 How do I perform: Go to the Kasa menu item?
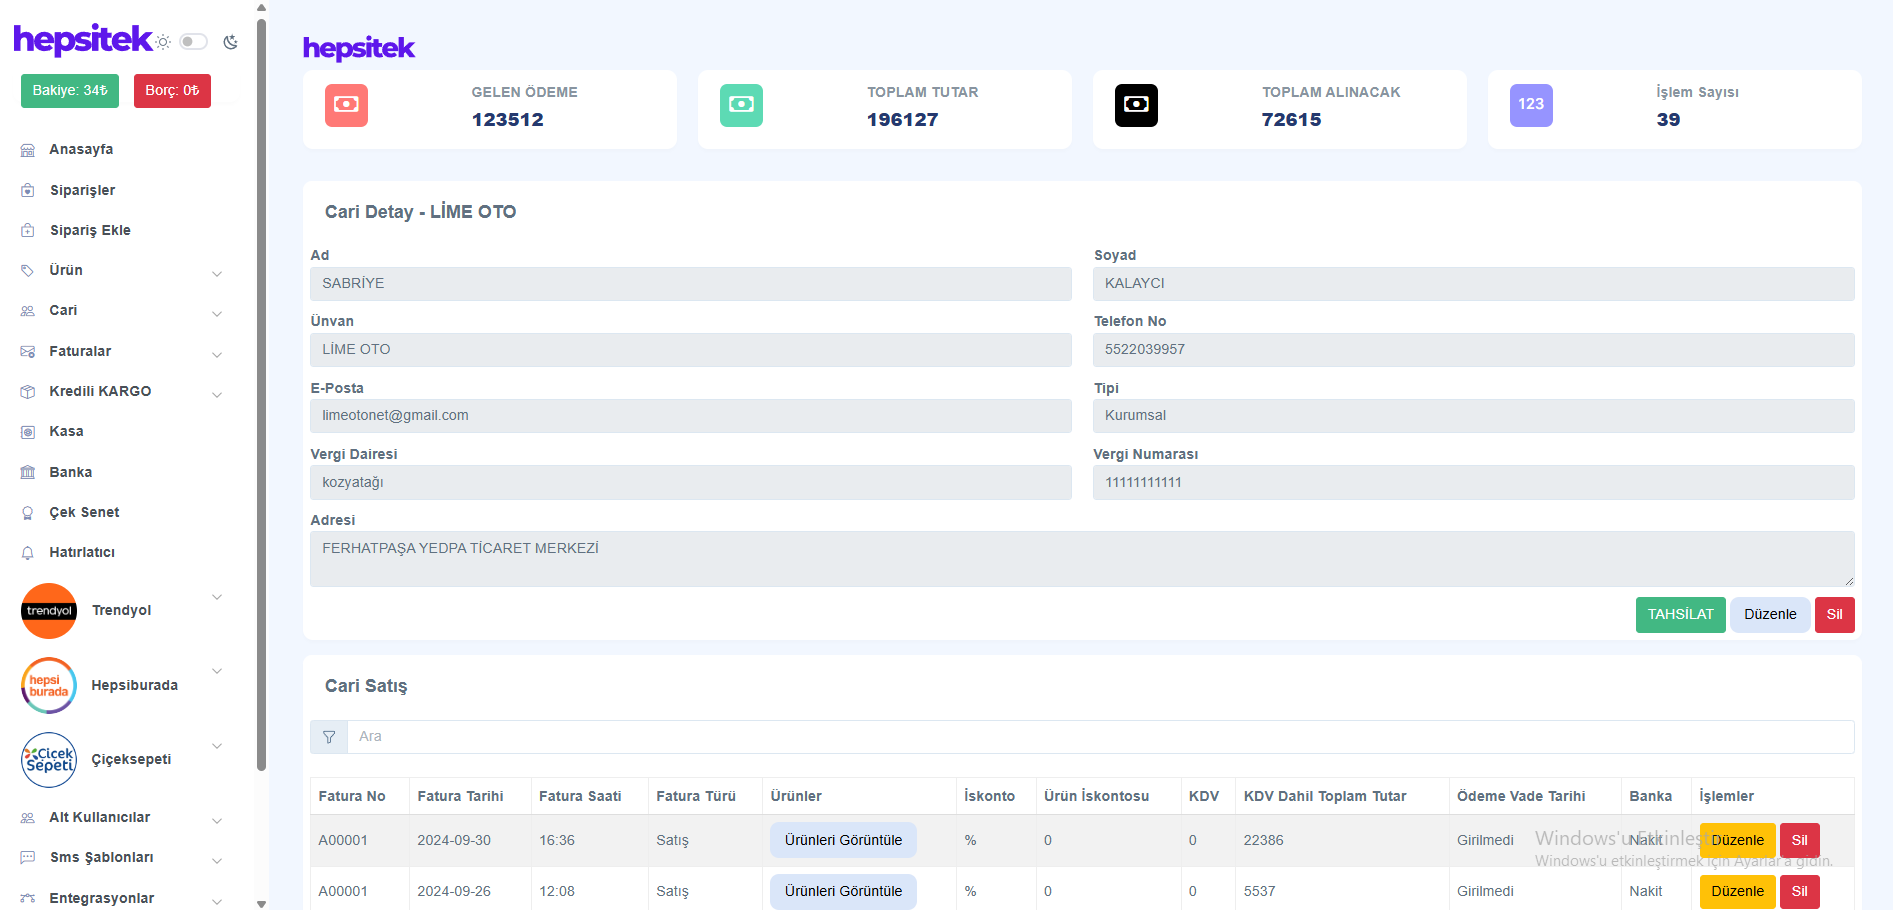pyautogui.click(x=66, y=432)
